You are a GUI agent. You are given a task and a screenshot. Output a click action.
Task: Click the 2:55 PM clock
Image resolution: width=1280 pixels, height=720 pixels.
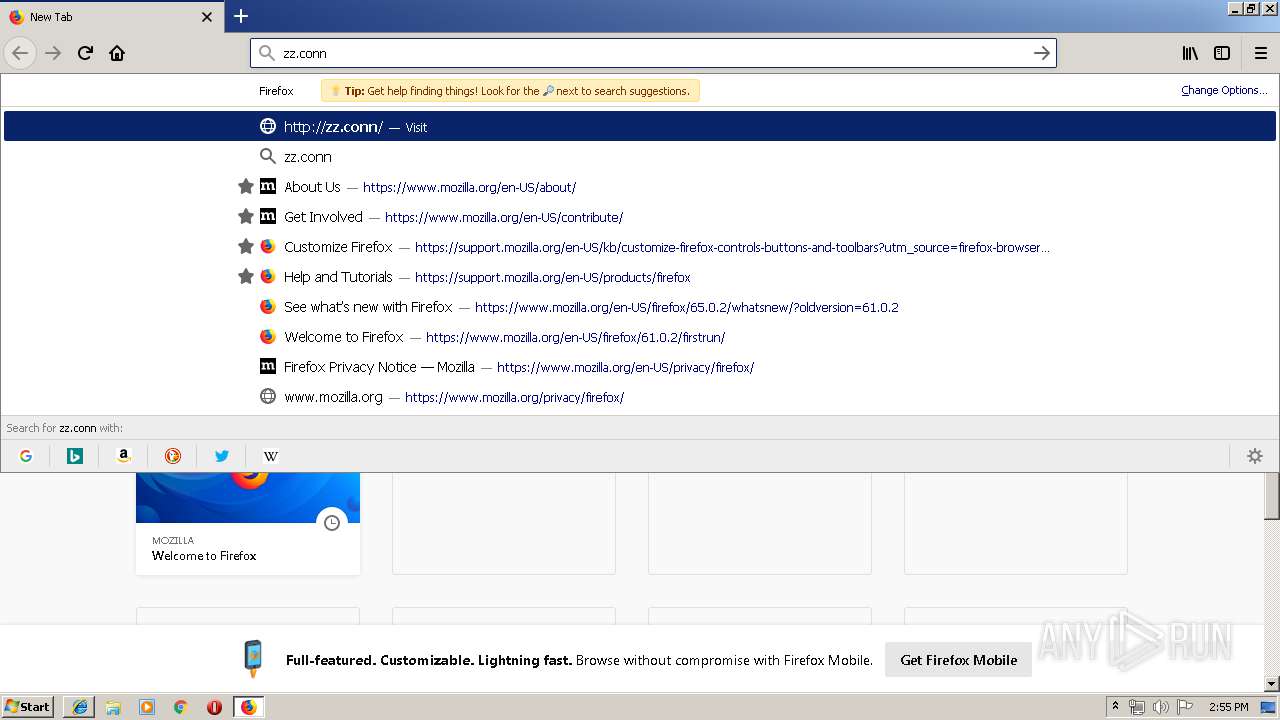click(x=1228, y=707)
